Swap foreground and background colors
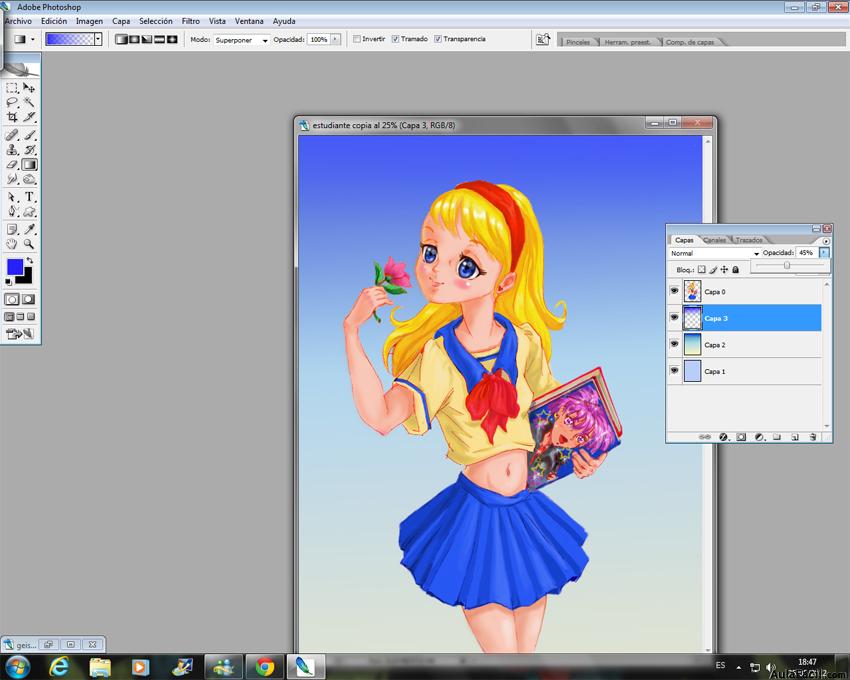 (30, 261)
